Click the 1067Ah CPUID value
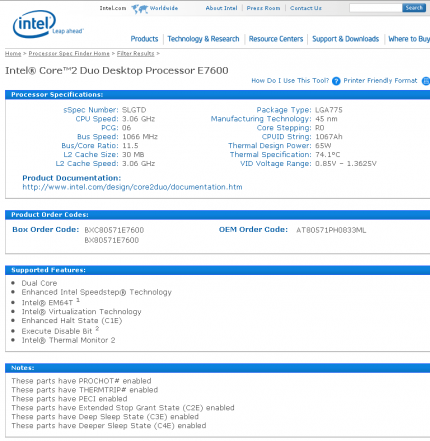Viewport: 430px width, 441px height. [329, 137]
